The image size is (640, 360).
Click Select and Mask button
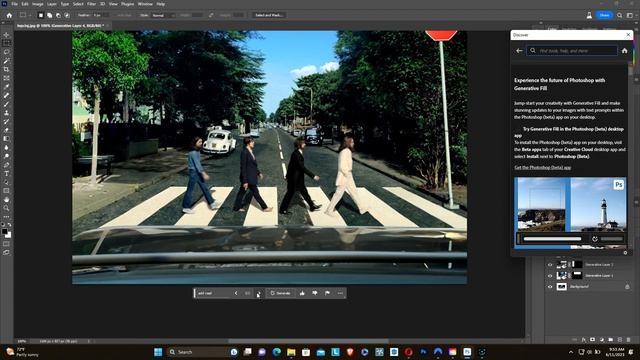pyautogui.click(x=269, y=15)
